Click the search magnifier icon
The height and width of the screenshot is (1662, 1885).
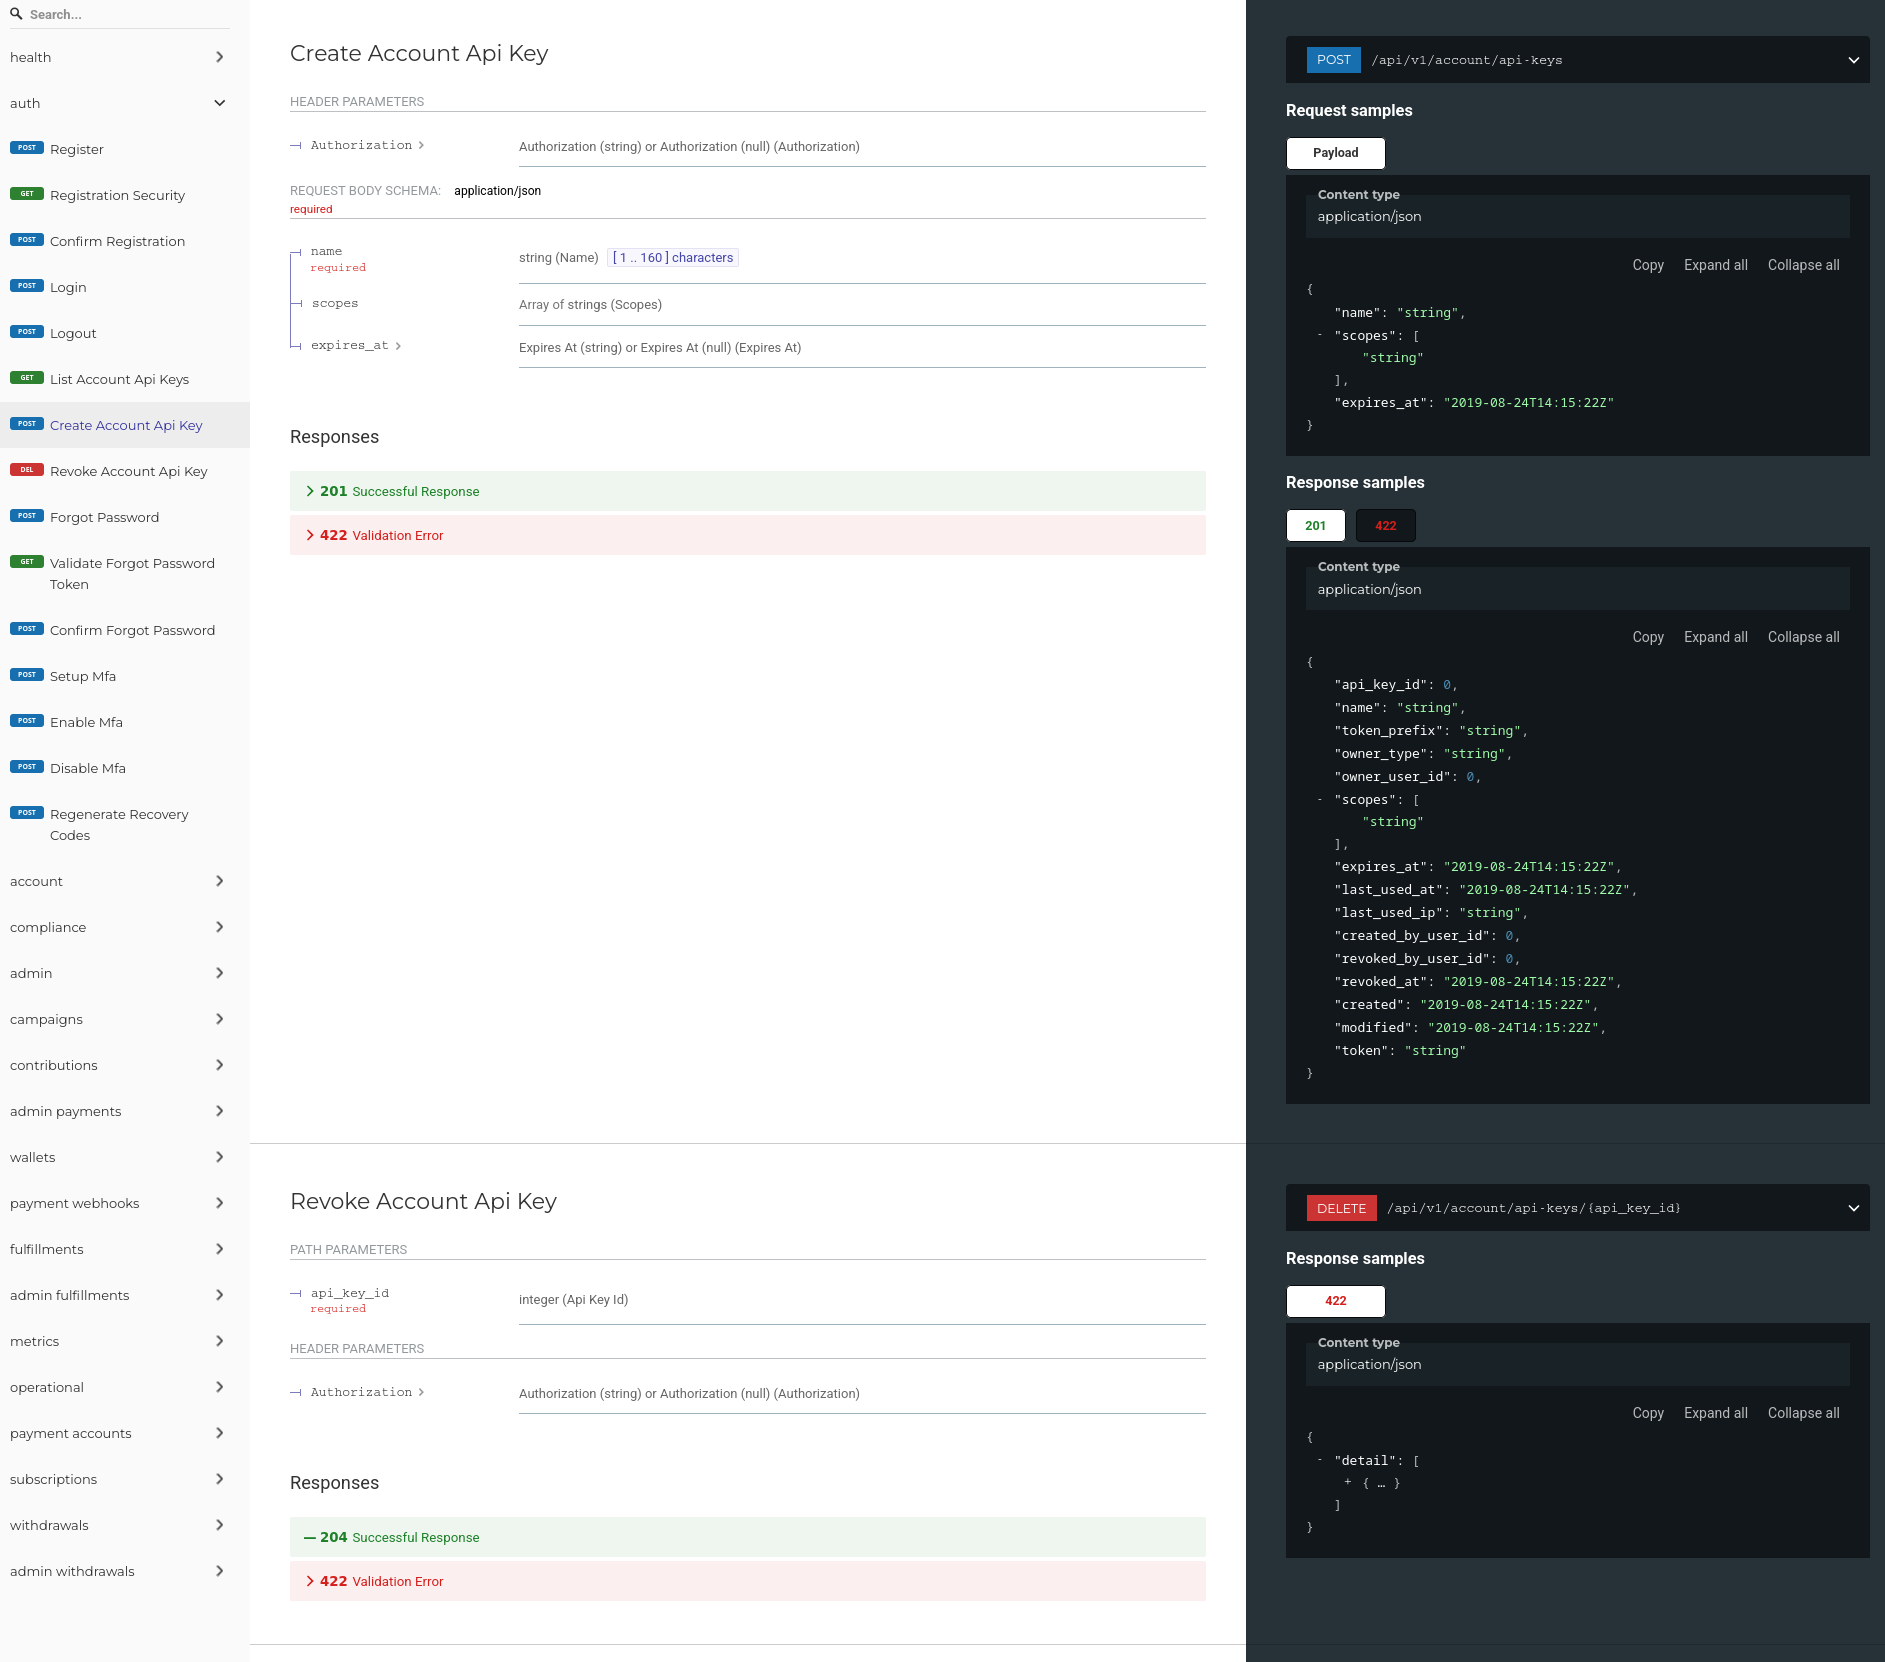pyautogui.click(x=16, y=14)
